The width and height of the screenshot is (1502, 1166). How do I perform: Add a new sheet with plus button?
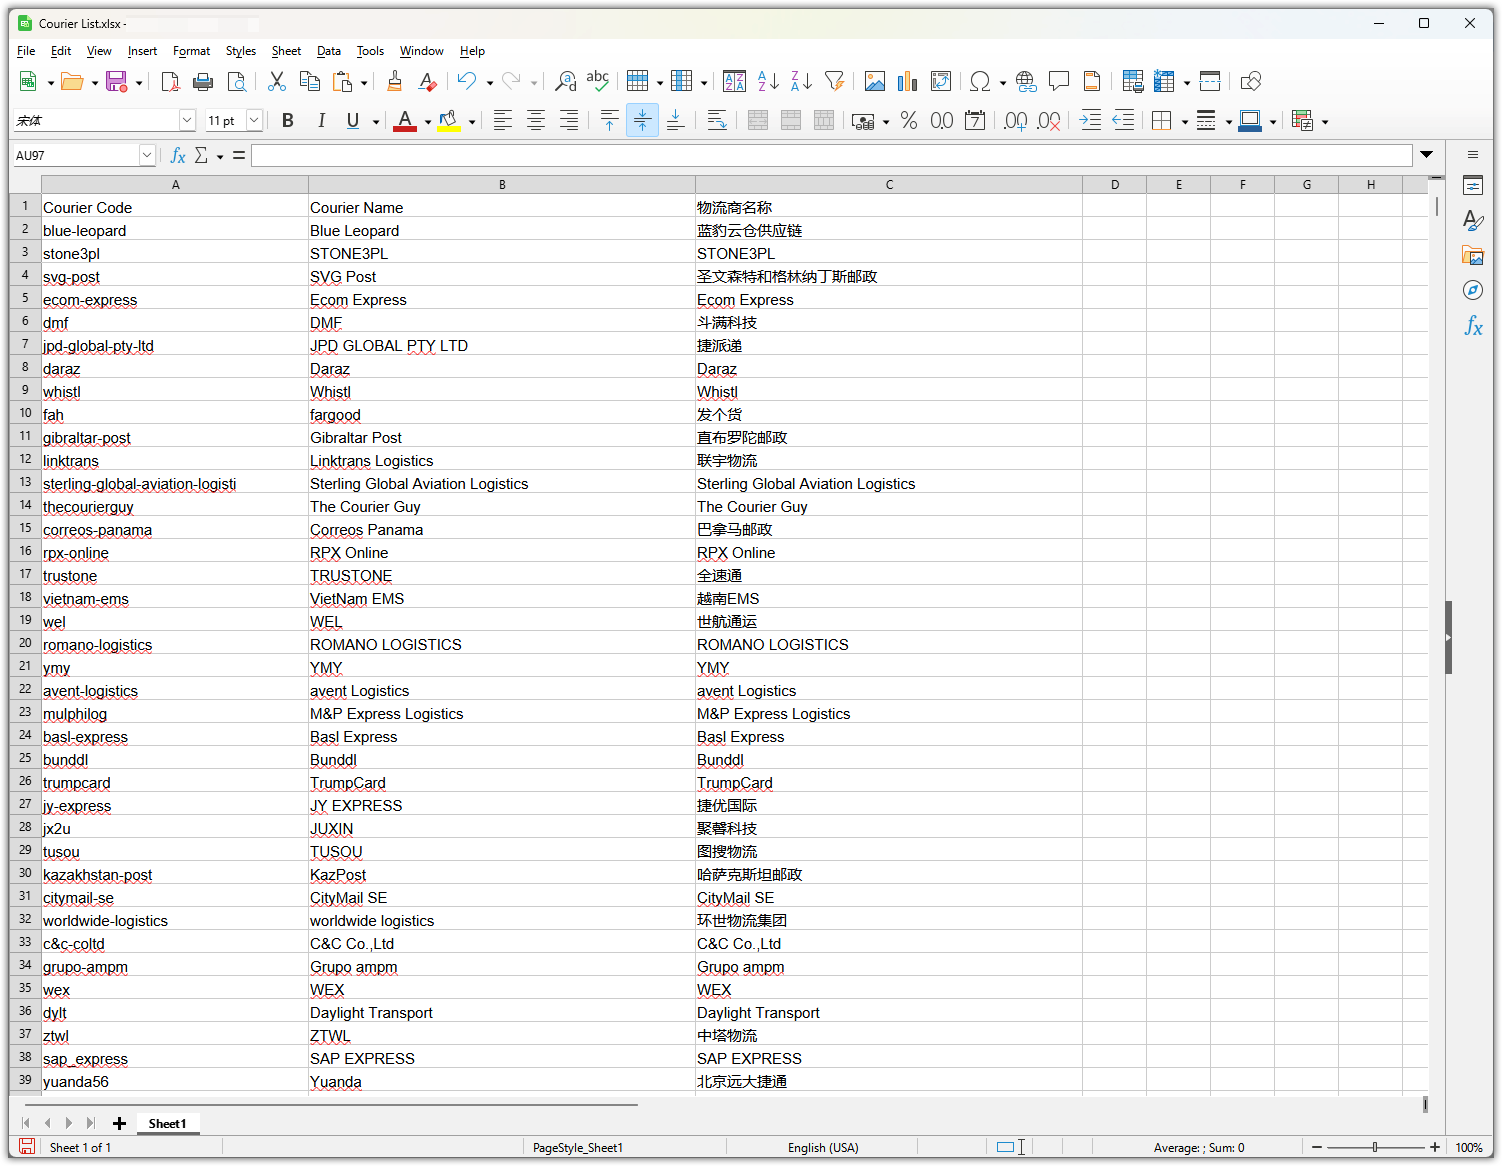[x=119, y=1123]
